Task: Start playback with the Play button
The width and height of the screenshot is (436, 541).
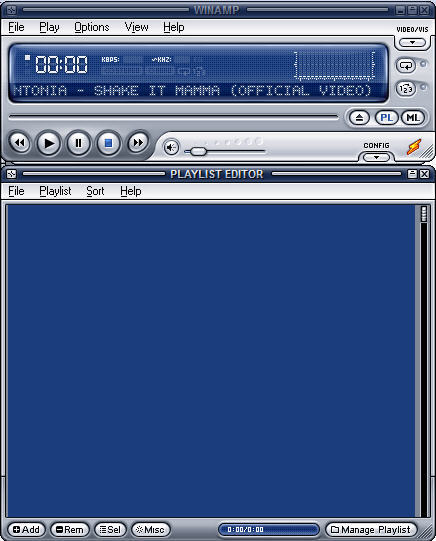Action: [49, 143]
